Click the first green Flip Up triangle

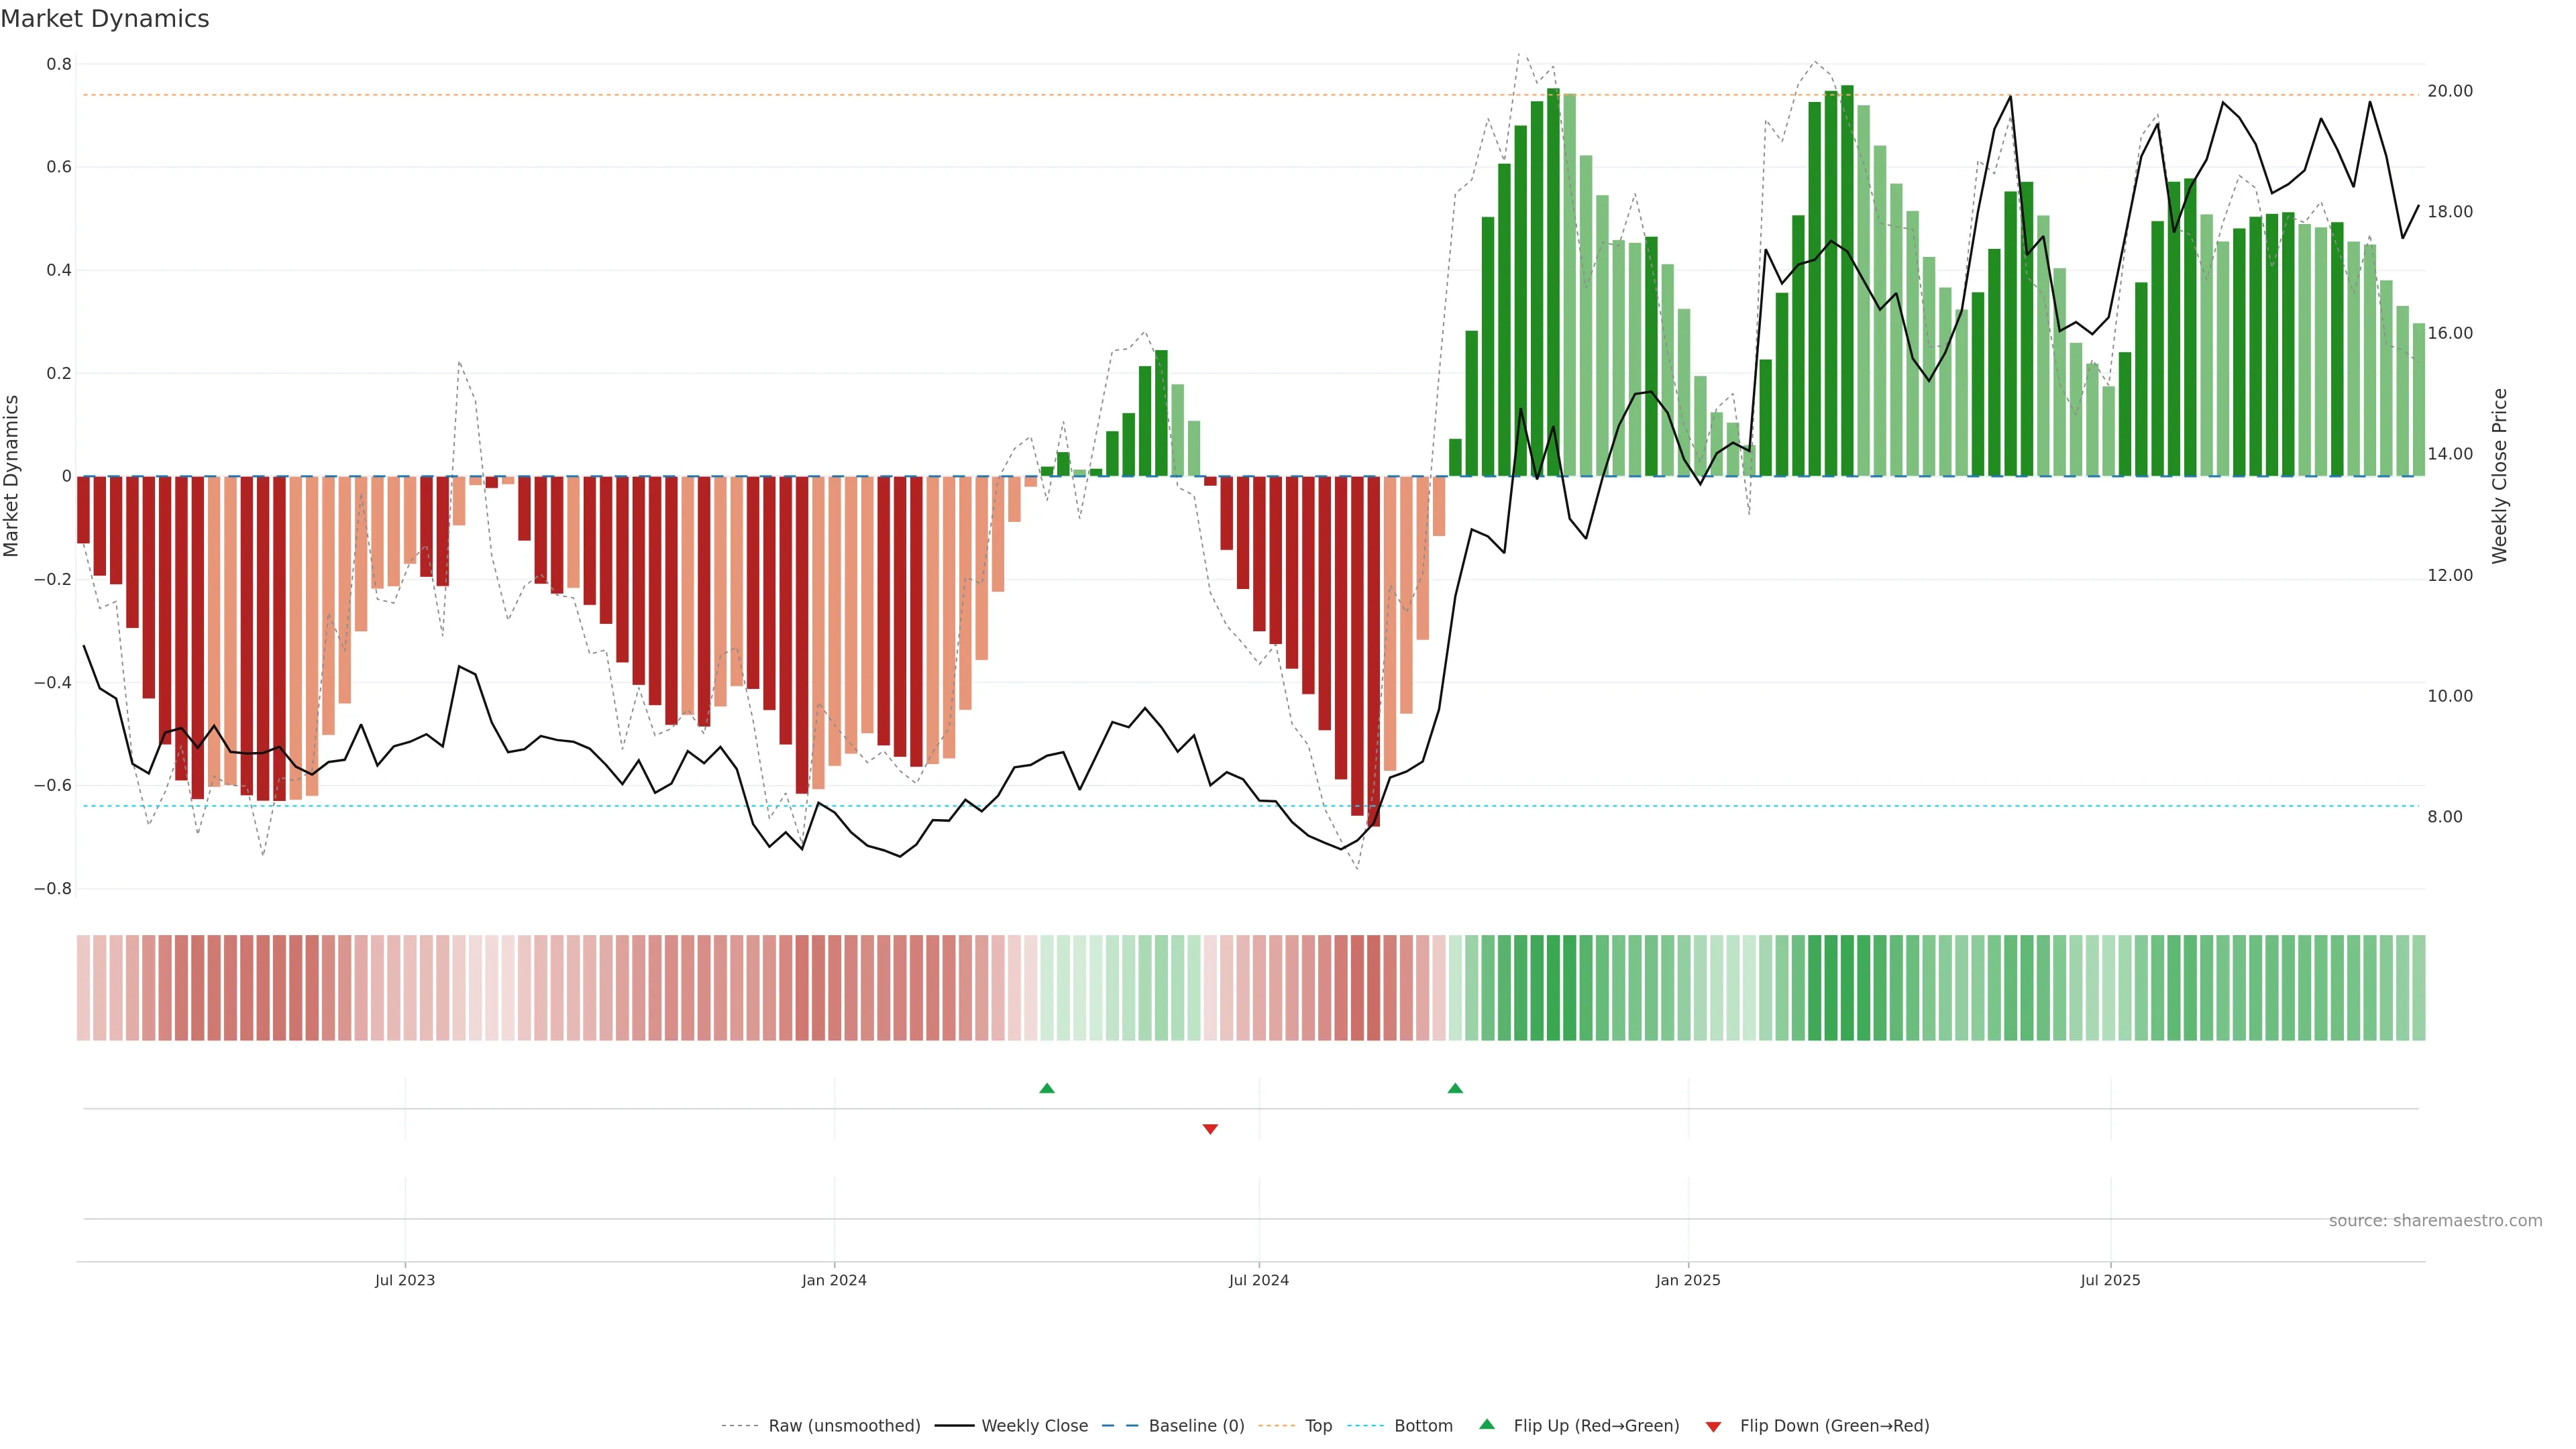coord(1047,1088)
